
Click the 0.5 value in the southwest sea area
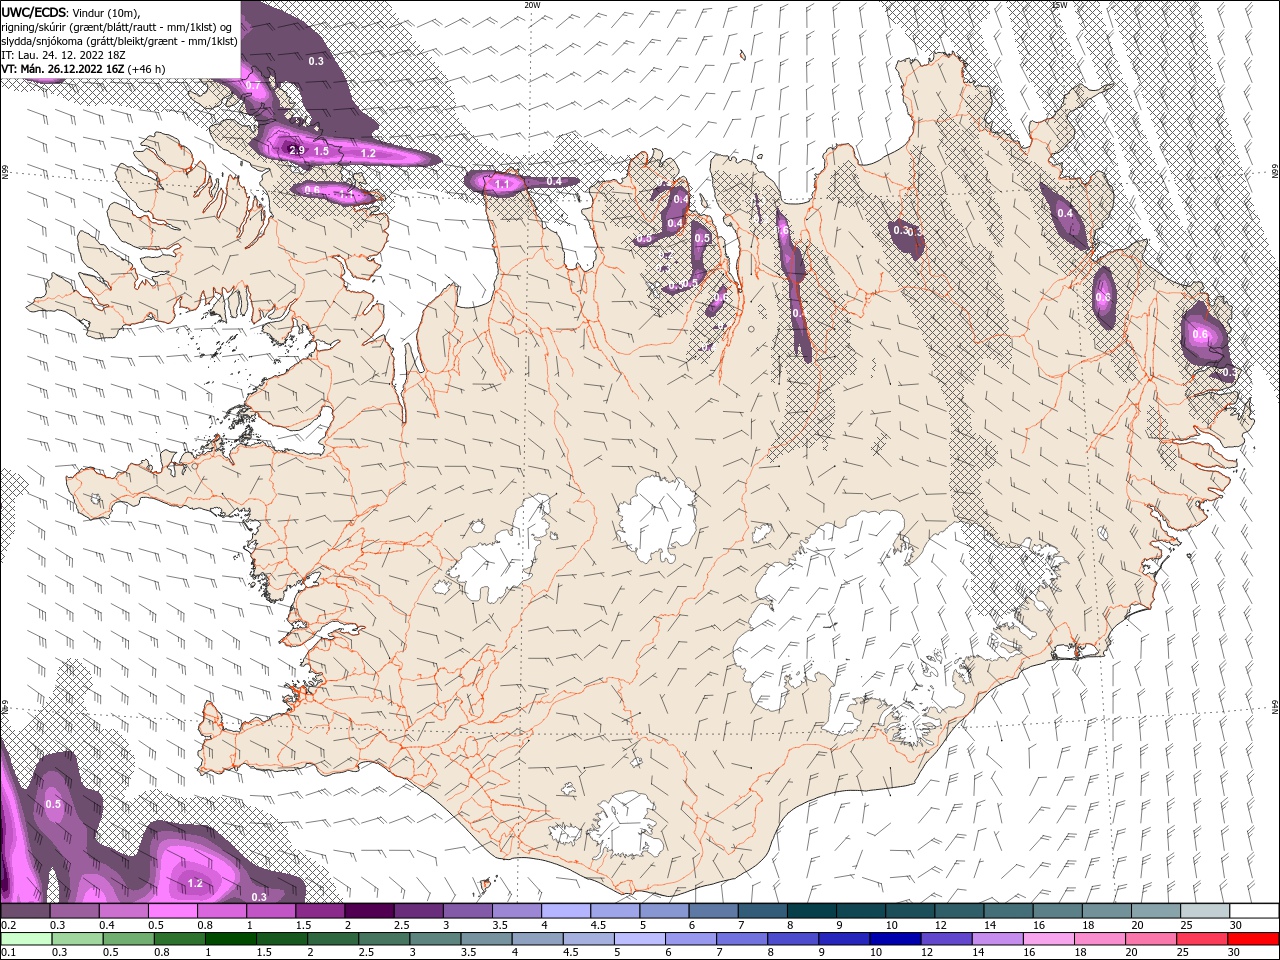click(x=53, y=804)
